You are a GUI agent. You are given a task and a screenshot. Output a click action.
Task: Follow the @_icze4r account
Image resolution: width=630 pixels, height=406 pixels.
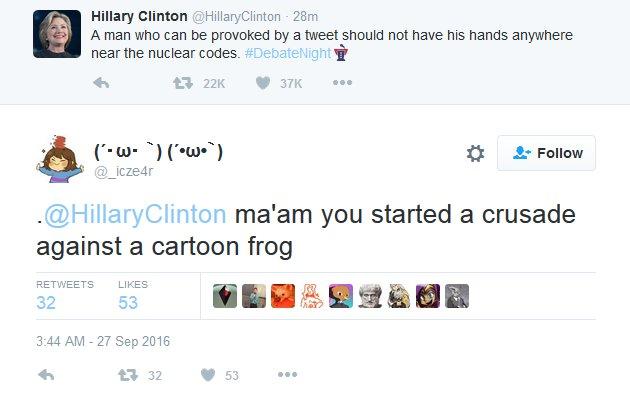546,153
